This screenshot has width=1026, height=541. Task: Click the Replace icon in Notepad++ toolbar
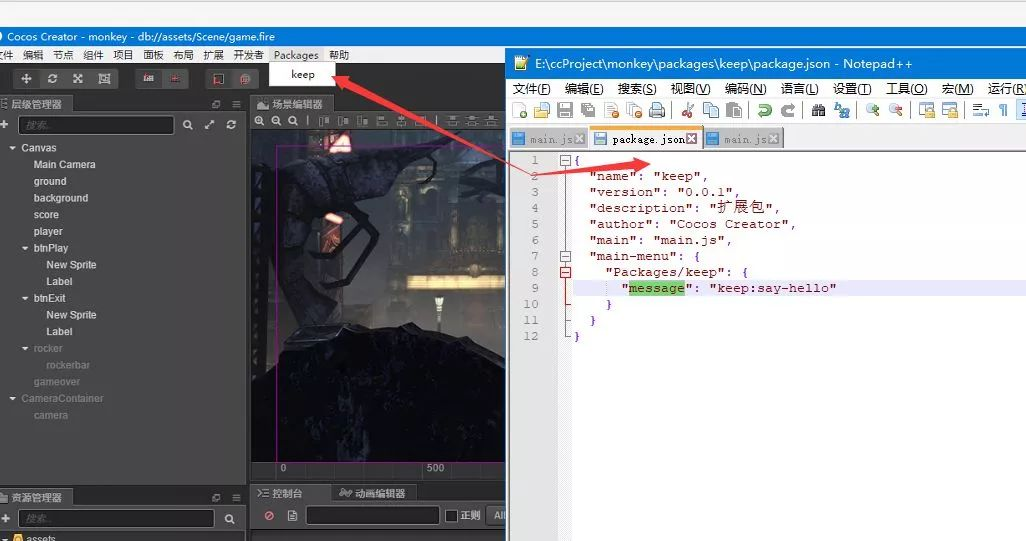[x=841, y=110]
